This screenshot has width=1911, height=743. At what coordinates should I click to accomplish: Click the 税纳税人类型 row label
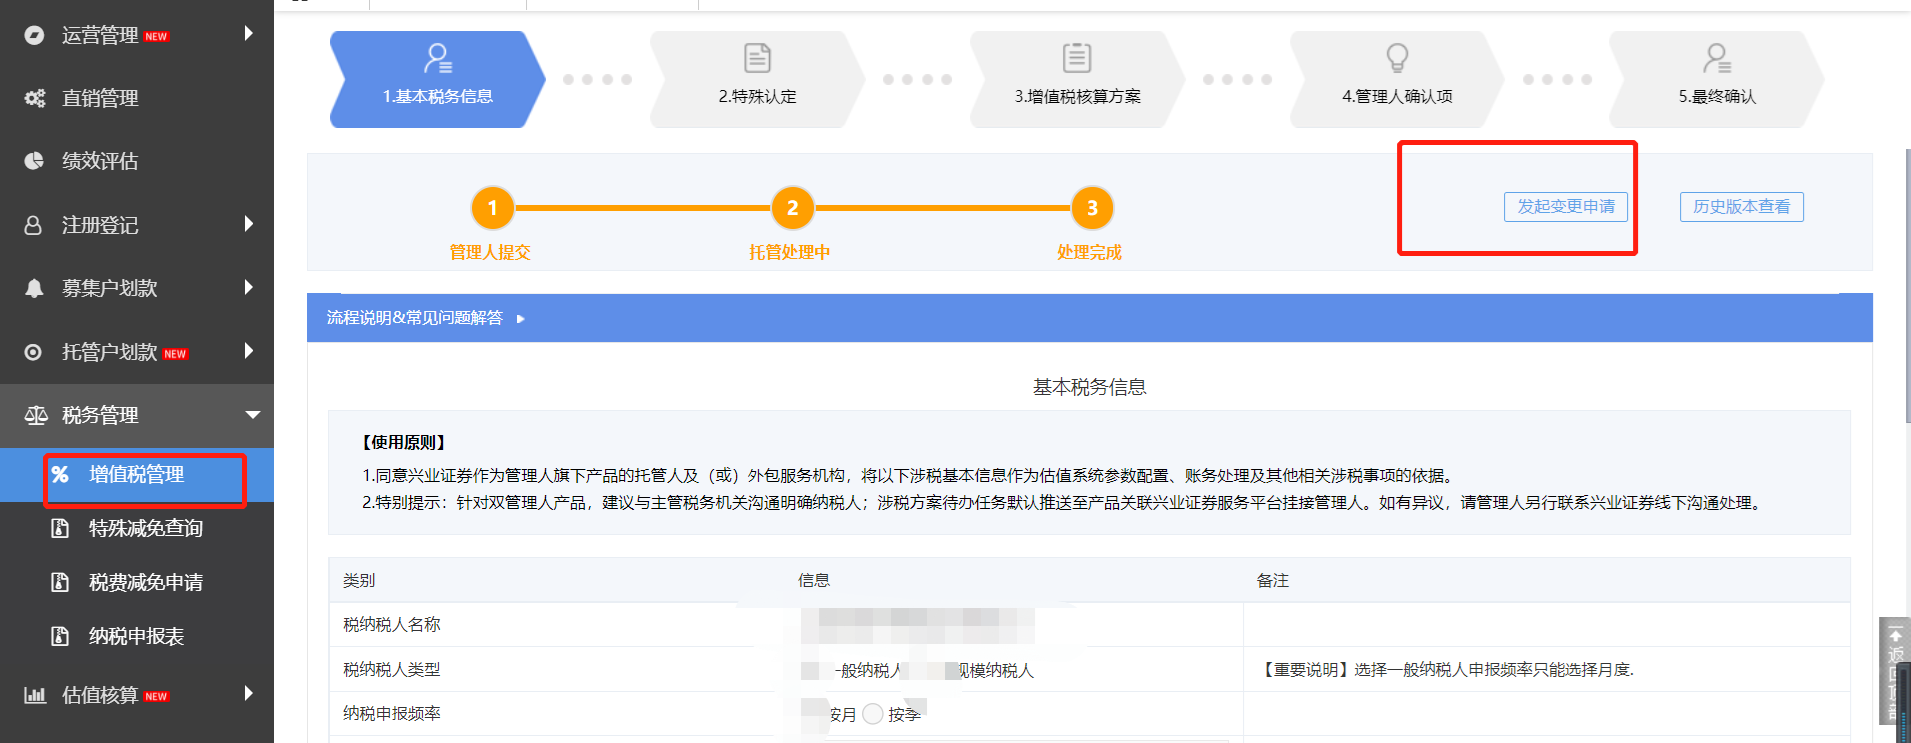click(x=392, y=669)
